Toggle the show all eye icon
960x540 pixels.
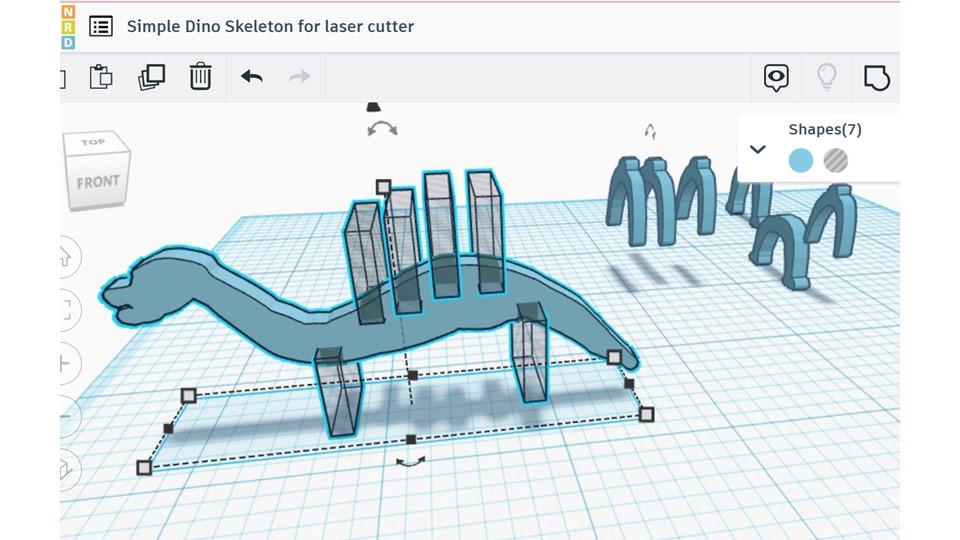coord(776,78)
